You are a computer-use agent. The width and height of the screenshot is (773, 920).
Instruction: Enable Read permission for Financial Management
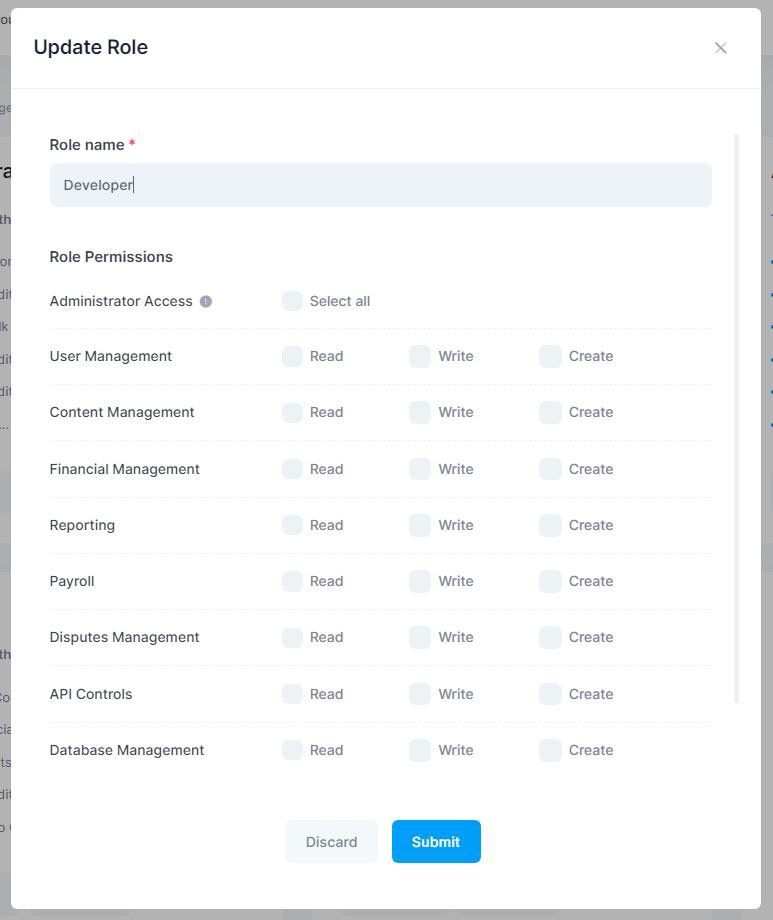[x=292, y=469]
